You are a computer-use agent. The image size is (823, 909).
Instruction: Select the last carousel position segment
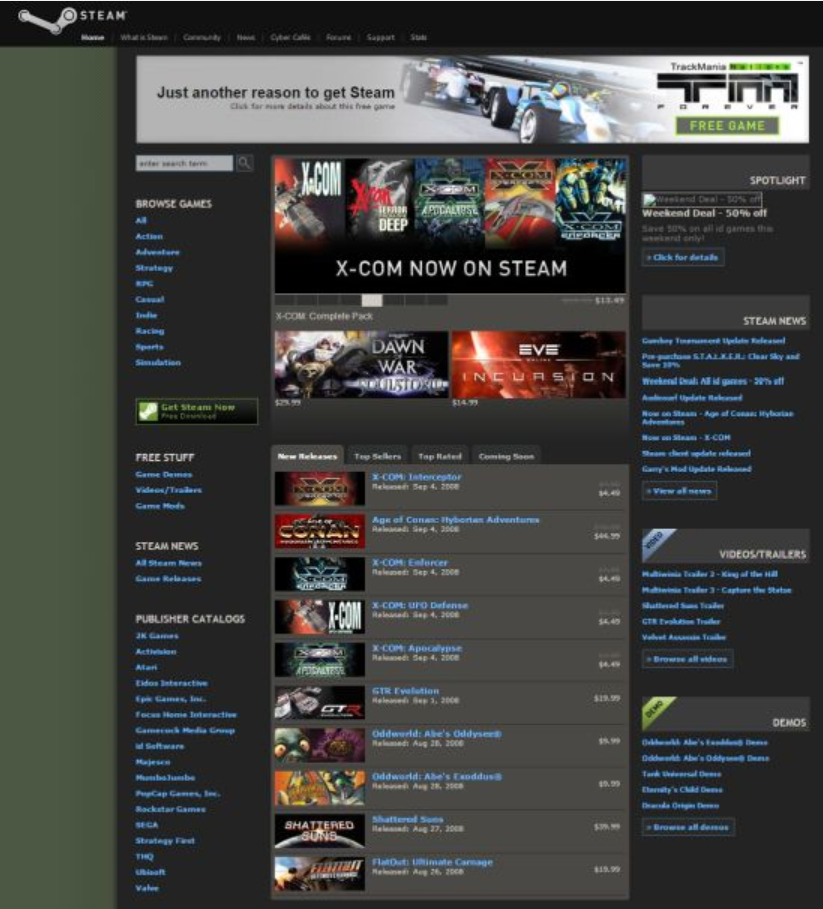(x=437, y=300)
